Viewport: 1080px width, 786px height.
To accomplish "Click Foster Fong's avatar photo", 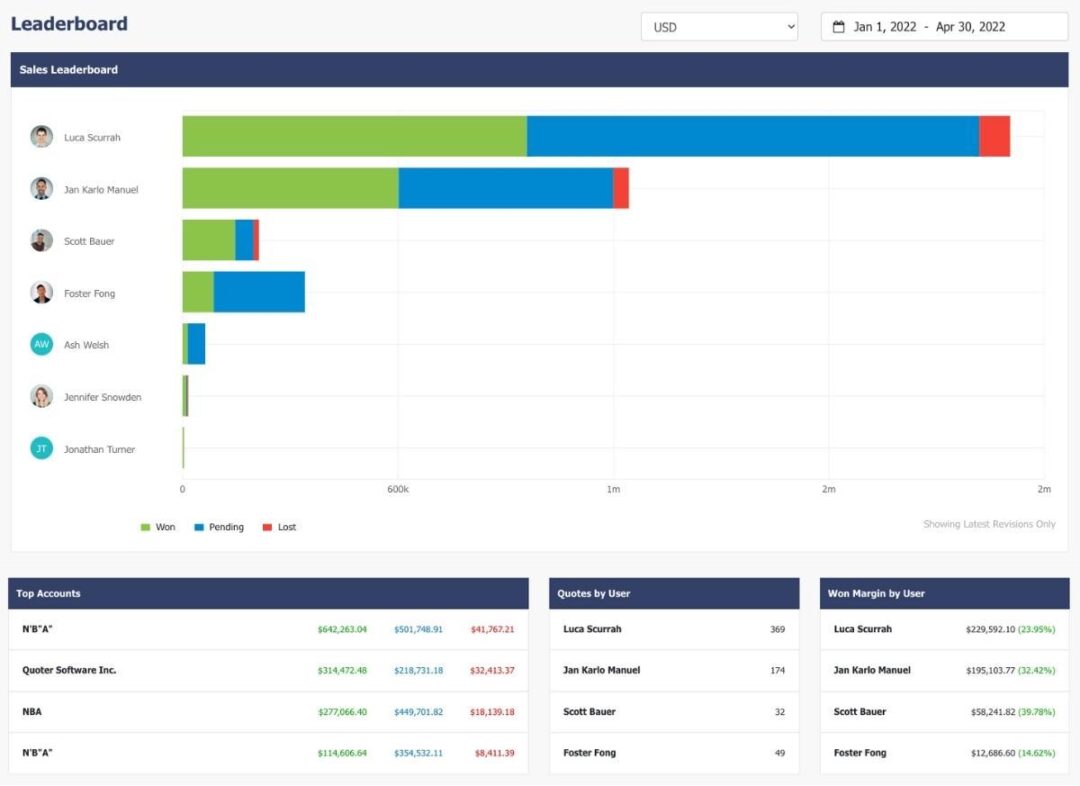I will 41,293.
